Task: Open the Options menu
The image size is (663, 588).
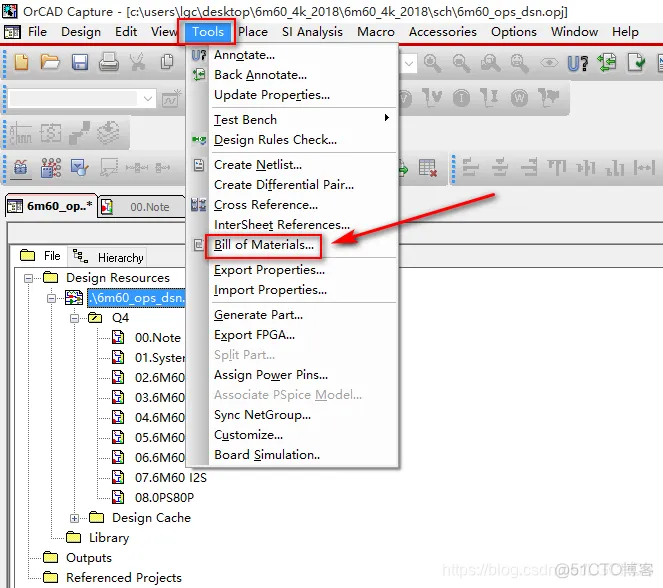Action: 513,32
